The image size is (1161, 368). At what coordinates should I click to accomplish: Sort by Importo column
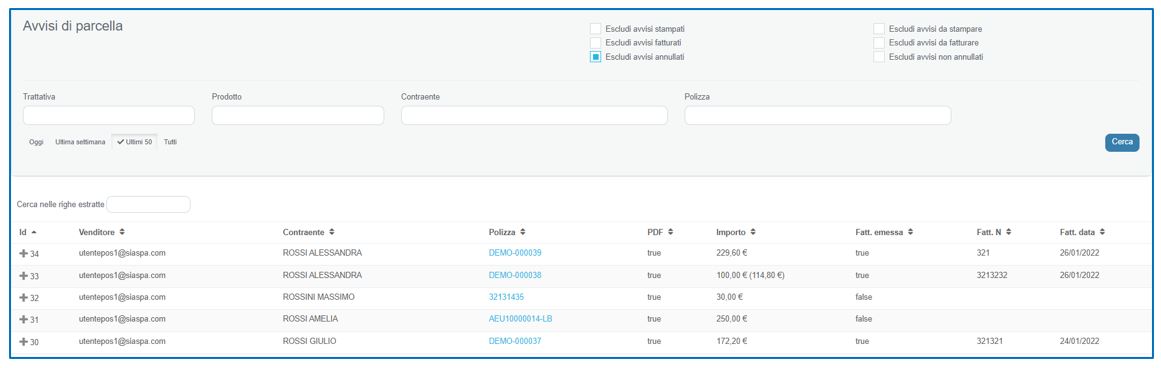coord(752,232)
